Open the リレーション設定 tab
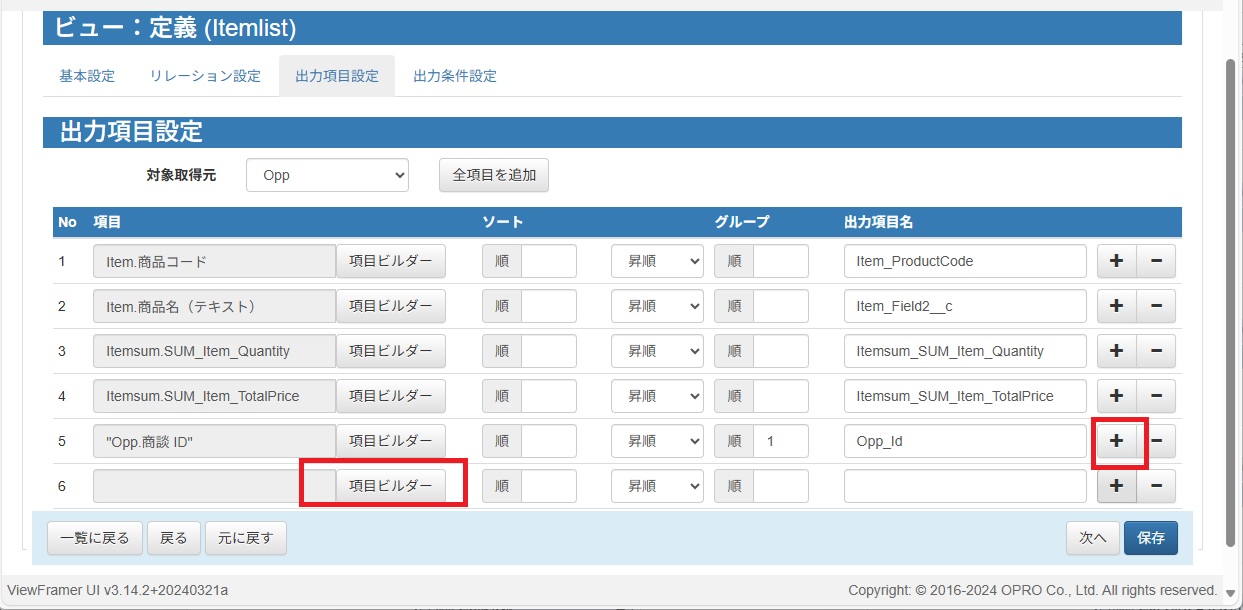The width and height of the screenshot is (1243, 610). coord(205,76)
